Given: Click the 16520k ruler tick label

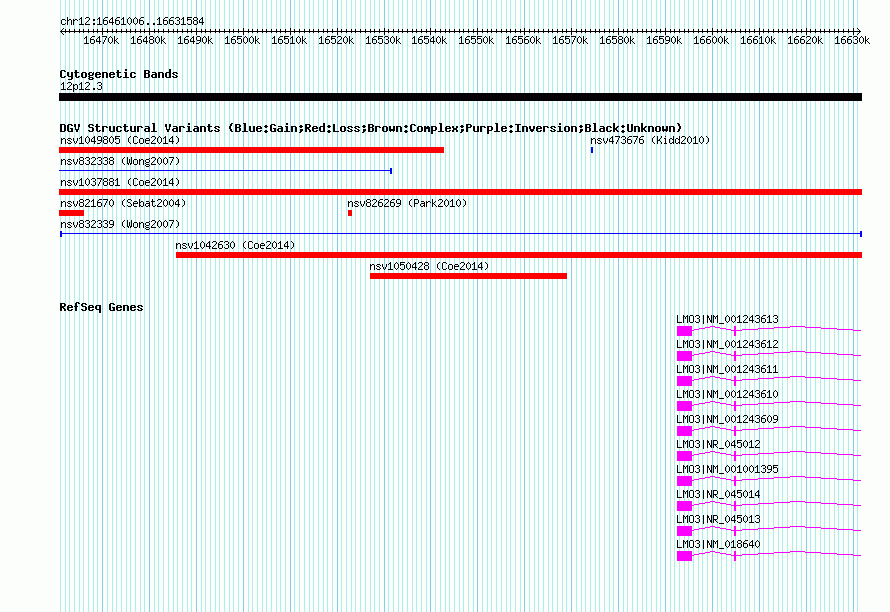Looking at the screenshot, I should (x=336, y=40).
